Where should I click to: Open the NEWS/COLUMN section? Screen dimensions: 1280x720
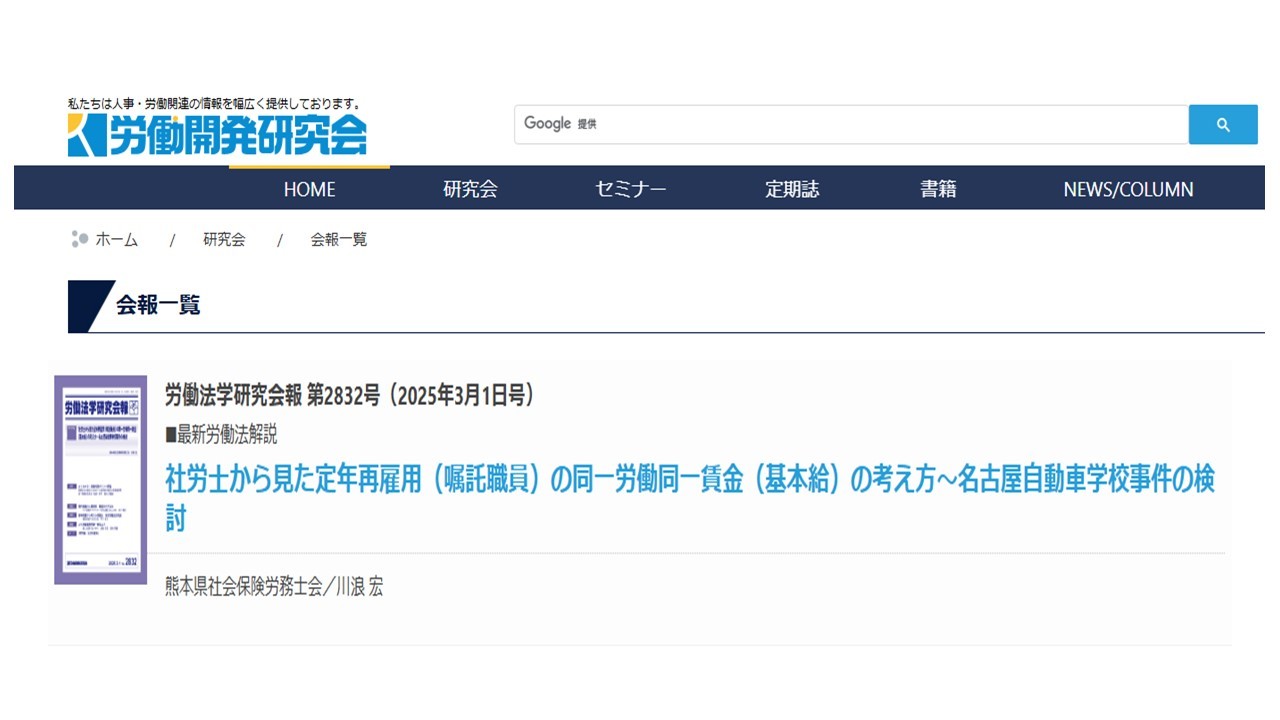tap(1128, 189)
